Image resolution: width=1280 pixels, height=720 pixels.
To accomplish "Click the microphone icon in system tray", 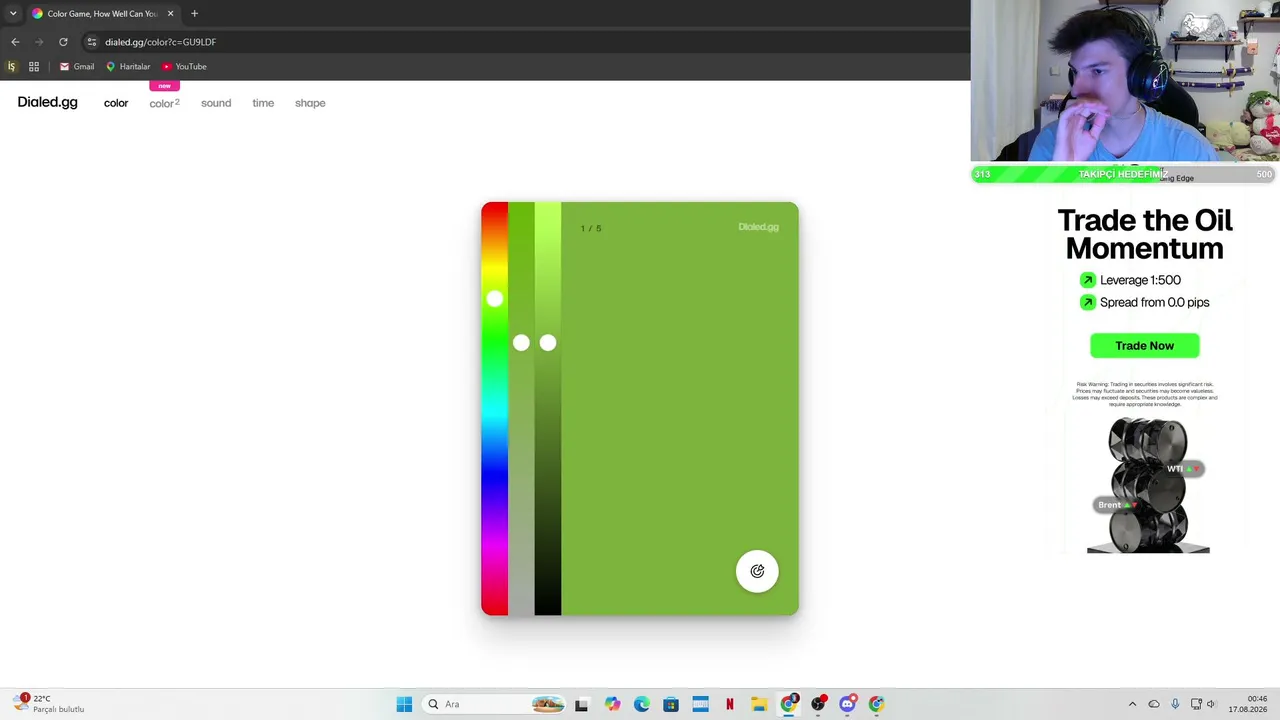I will (x=1175, y=704).
